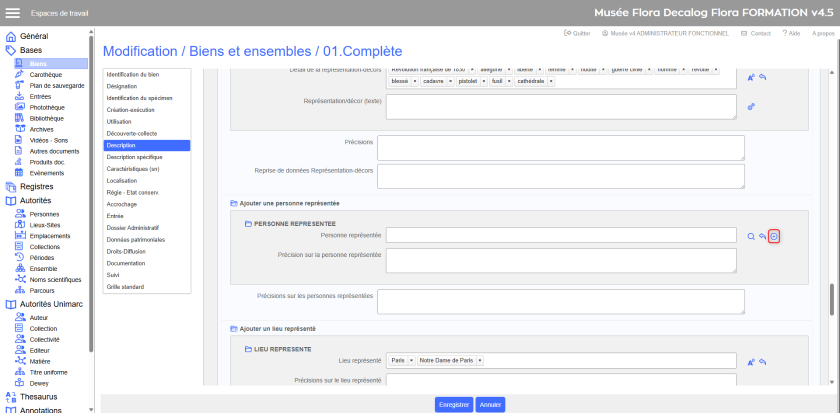Click into the Personne représentée input field
The height and width of the screenshot is (413, 840).
(x=561, y=236)
